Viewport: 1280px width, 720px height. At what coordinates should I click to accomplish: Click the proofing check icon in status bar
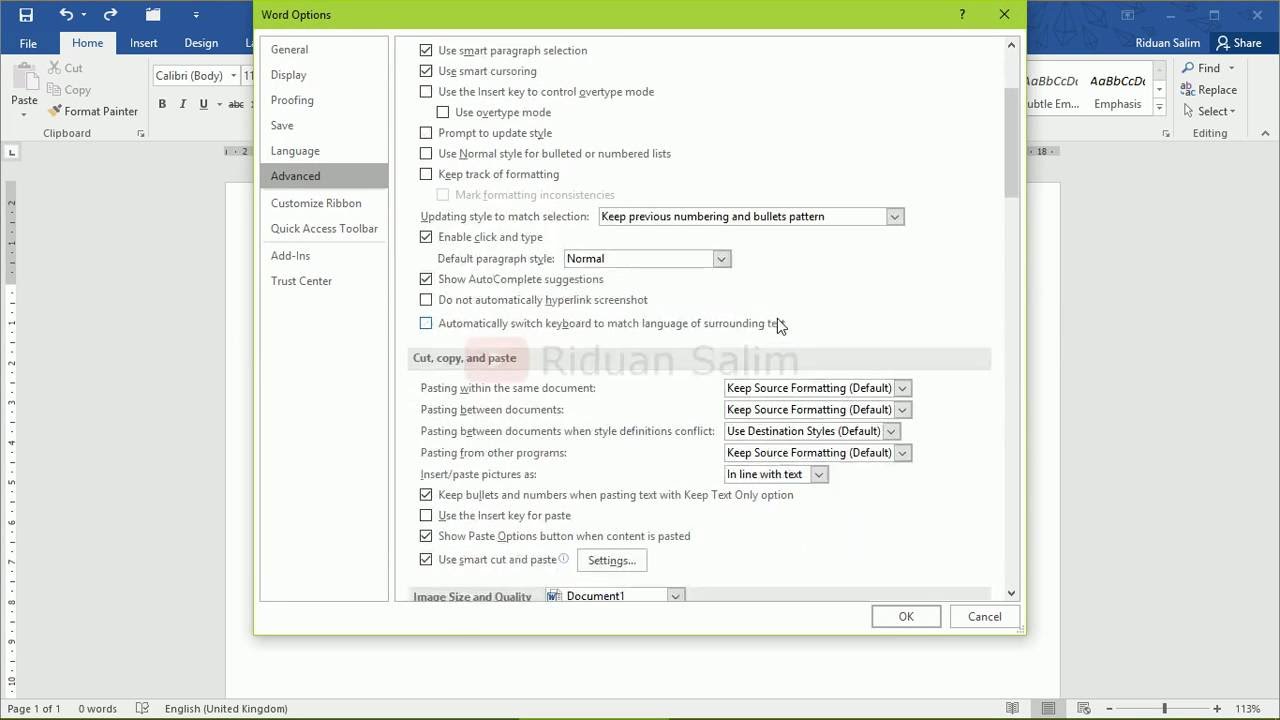(x=142, y=708)
